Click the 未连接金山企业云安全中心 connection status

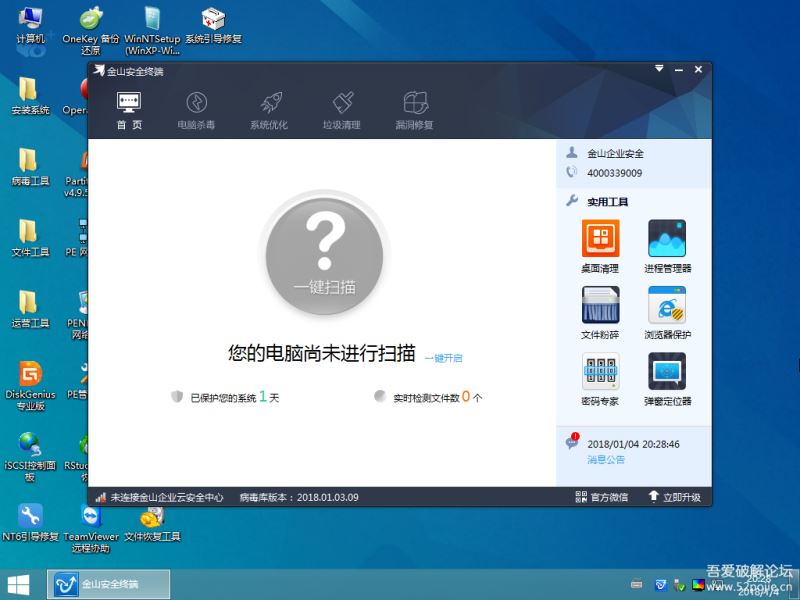(160, 497)
